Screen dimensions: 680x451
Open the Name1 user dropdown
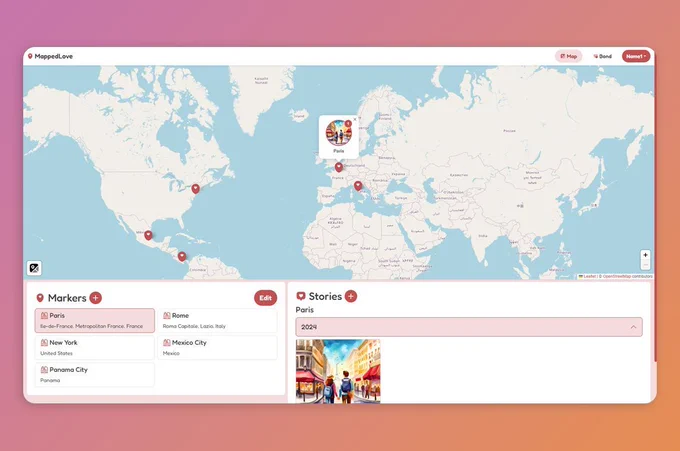pos(636,56)
